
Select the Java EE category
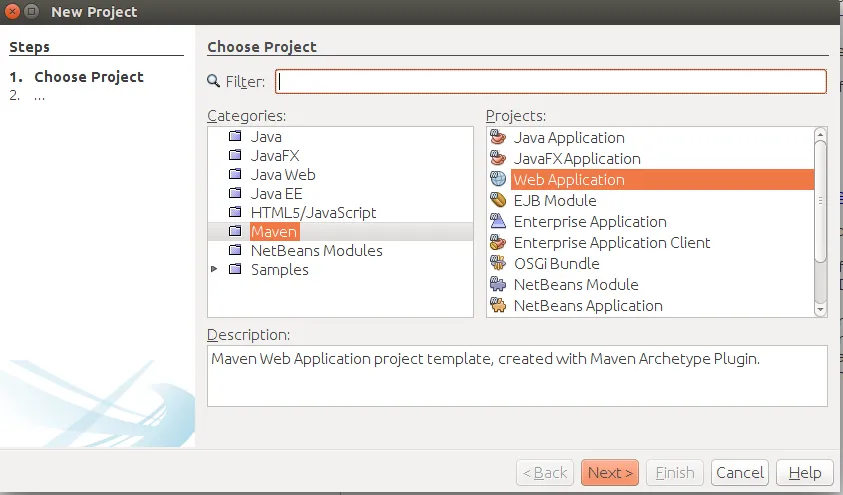pos(276,193)
